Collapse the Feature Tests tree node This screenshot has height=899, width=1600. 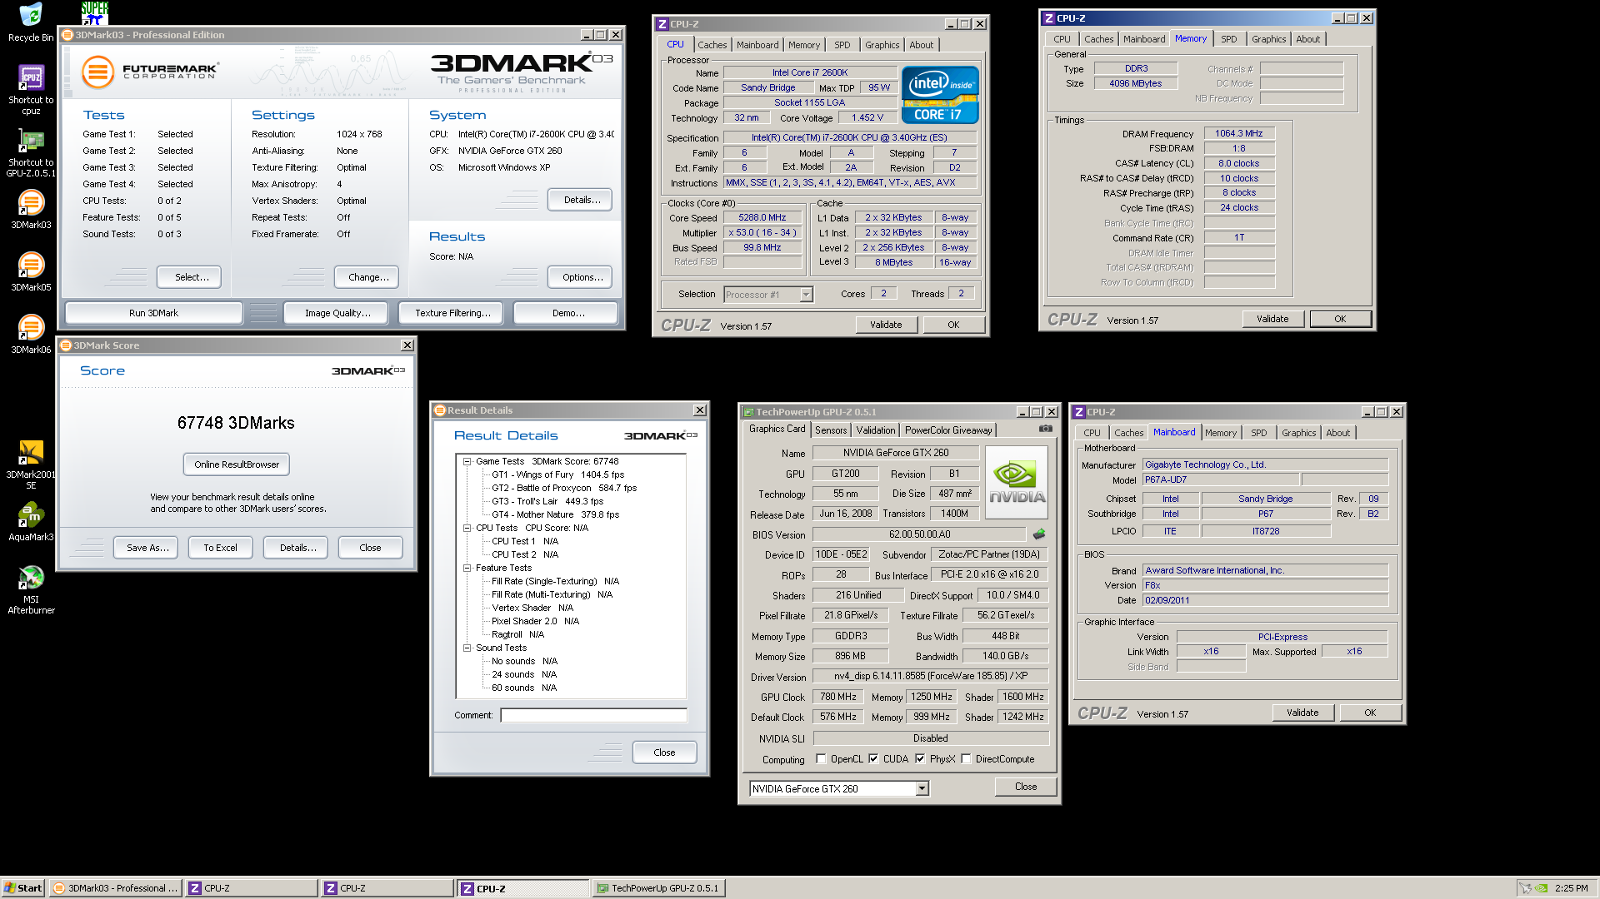pyautogui.click(x=467, y=568)
